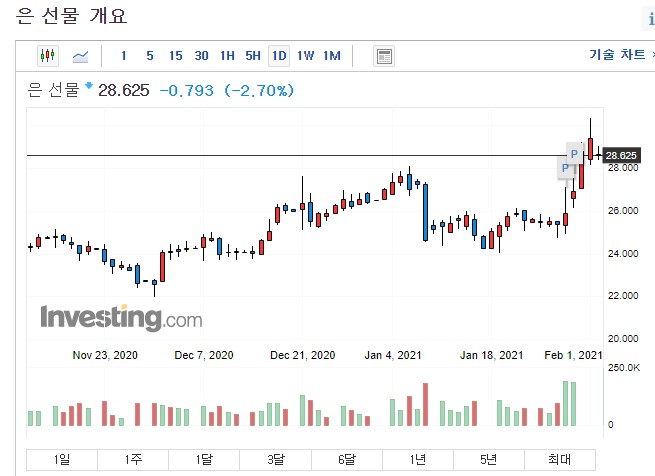Click the 26.000 price axis label
The height and width of the screenshot is (476, 655).
(623, 211)
